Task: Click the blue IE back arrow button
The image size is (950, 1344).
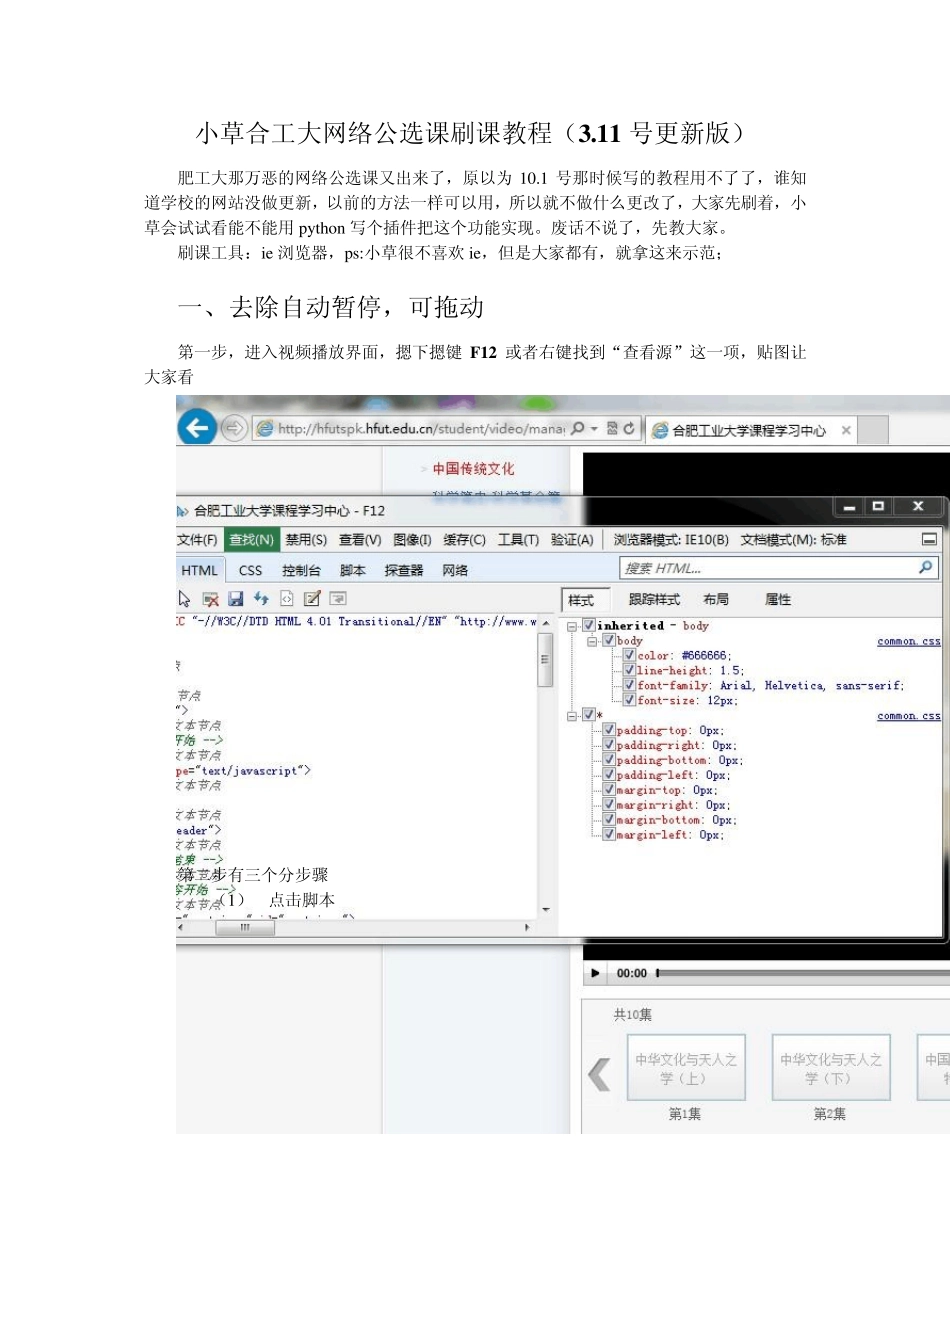Action: click(x=197, y=428)
